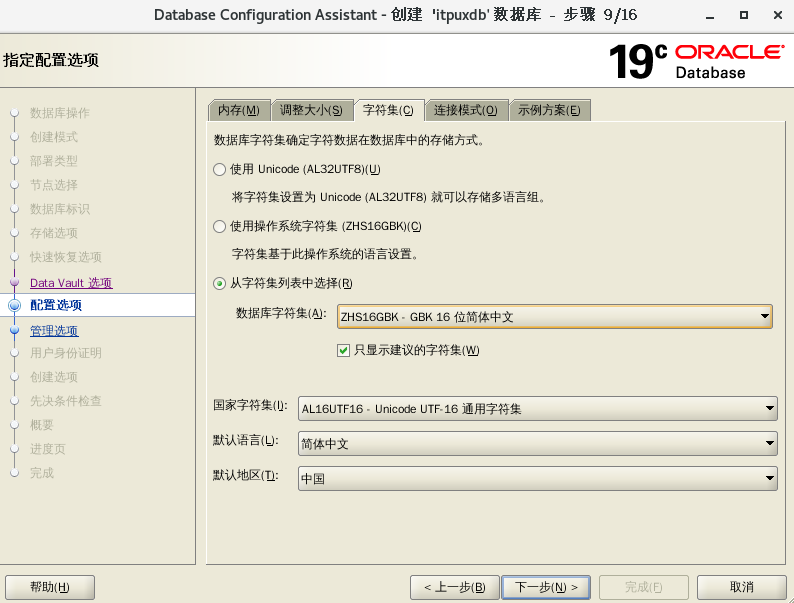Open the 数据库字符集 dropdown
Image resolution: width=794 pixels, height=603 pixels.
tap(554, 317)
